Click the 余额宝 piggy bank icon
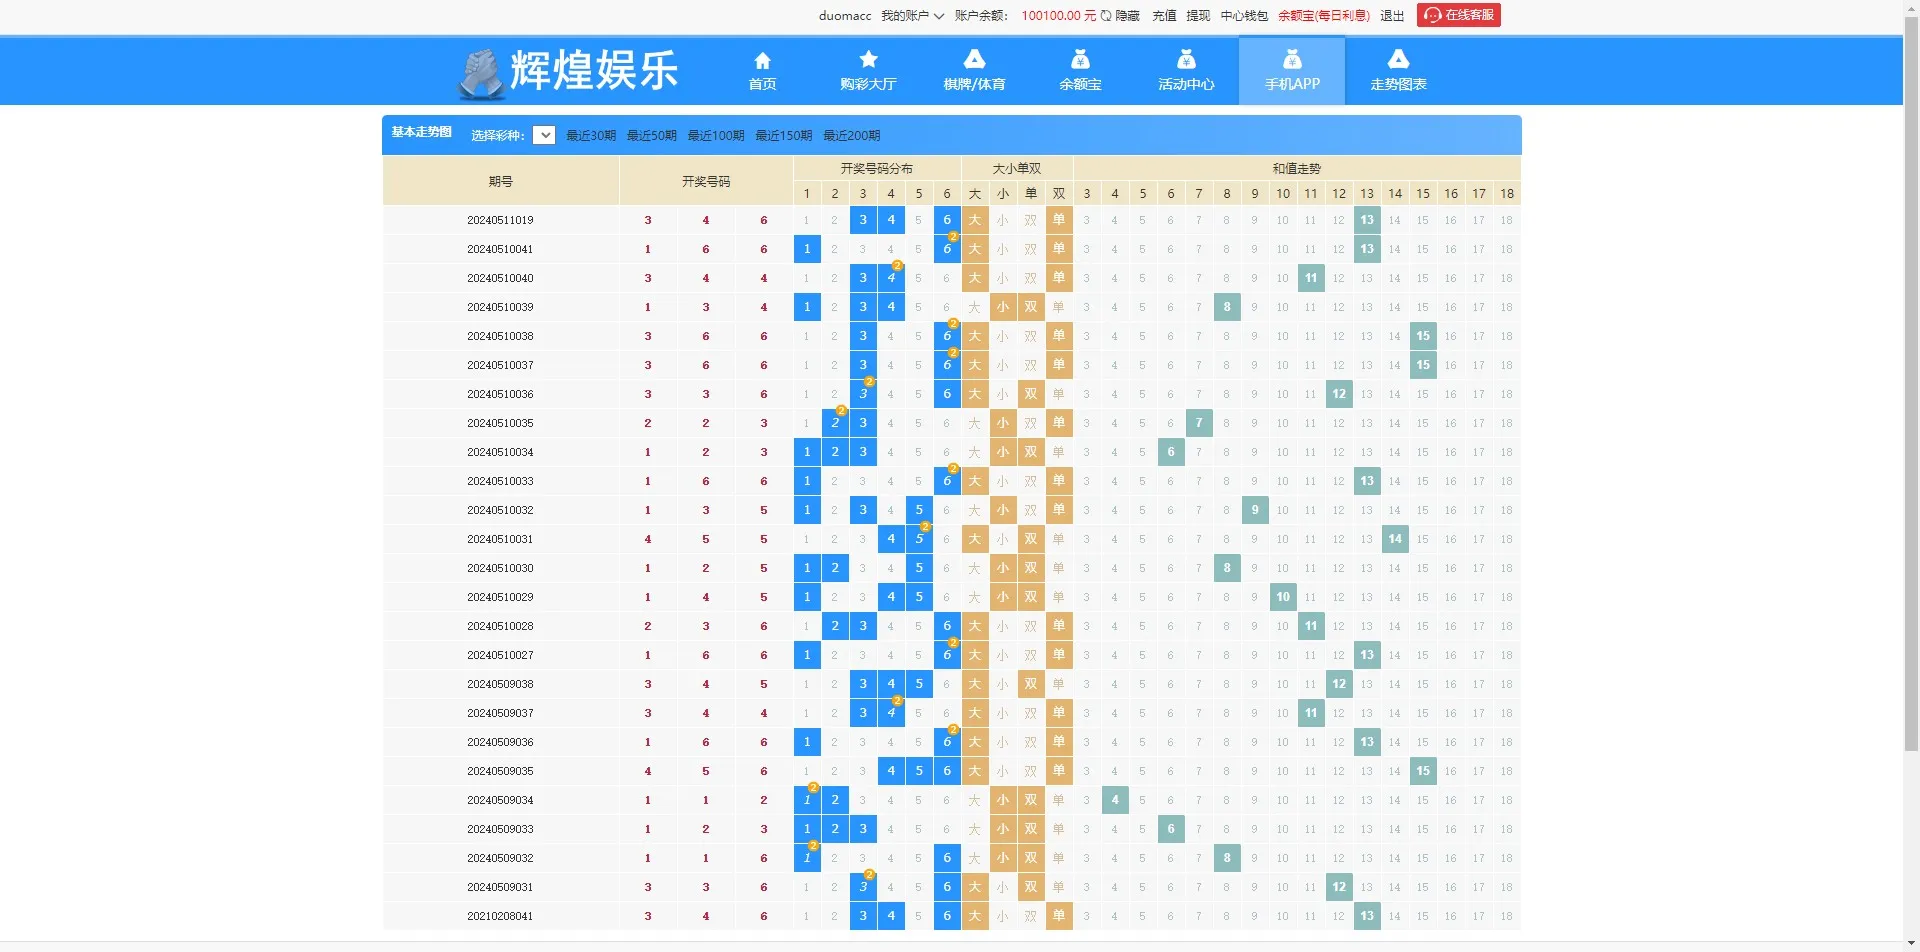The width and height of the screenshot is (1920, 952). pos(1079,60)
